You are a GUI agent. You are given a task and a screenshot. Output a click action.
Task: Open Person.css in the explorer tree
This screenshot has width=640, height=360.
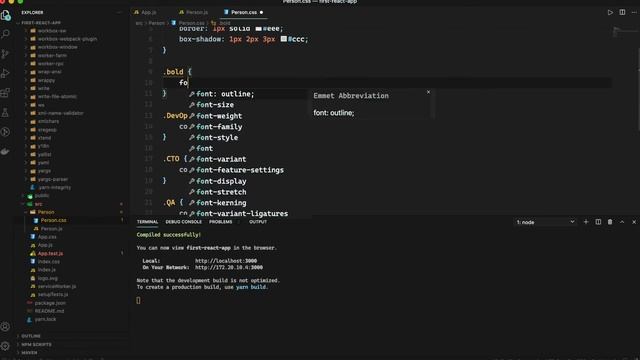click(x=53, y=220)
